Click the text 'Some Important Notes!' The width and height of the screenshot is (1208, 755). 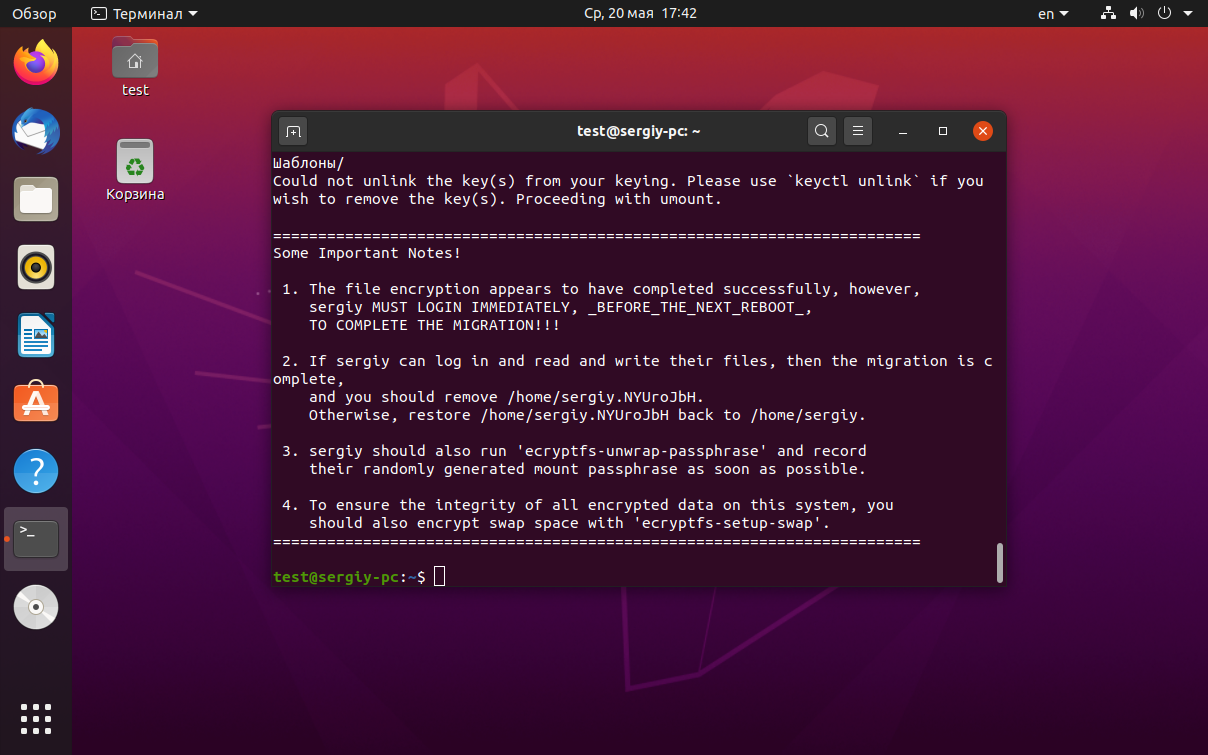(x=367, y=253)
